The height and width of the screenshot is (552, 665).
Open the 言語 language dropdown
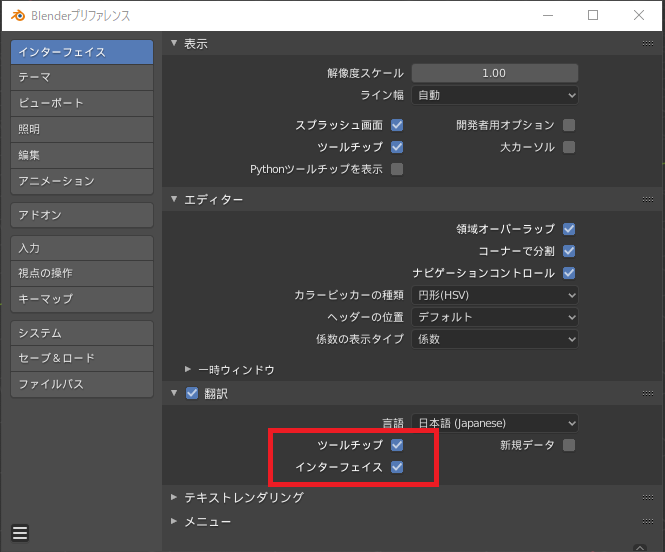495,423
